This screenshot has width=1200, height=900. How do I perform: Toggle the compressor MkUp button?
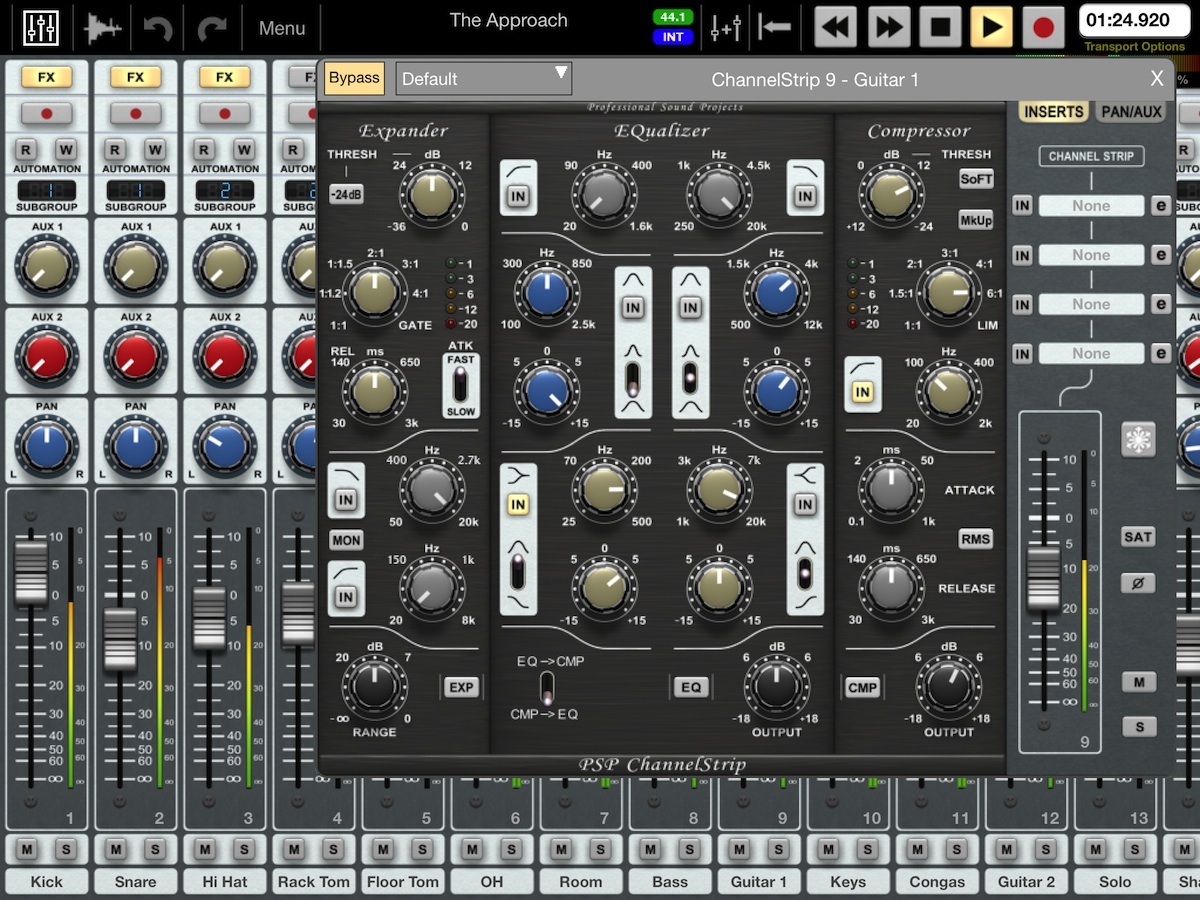(976, 220)
